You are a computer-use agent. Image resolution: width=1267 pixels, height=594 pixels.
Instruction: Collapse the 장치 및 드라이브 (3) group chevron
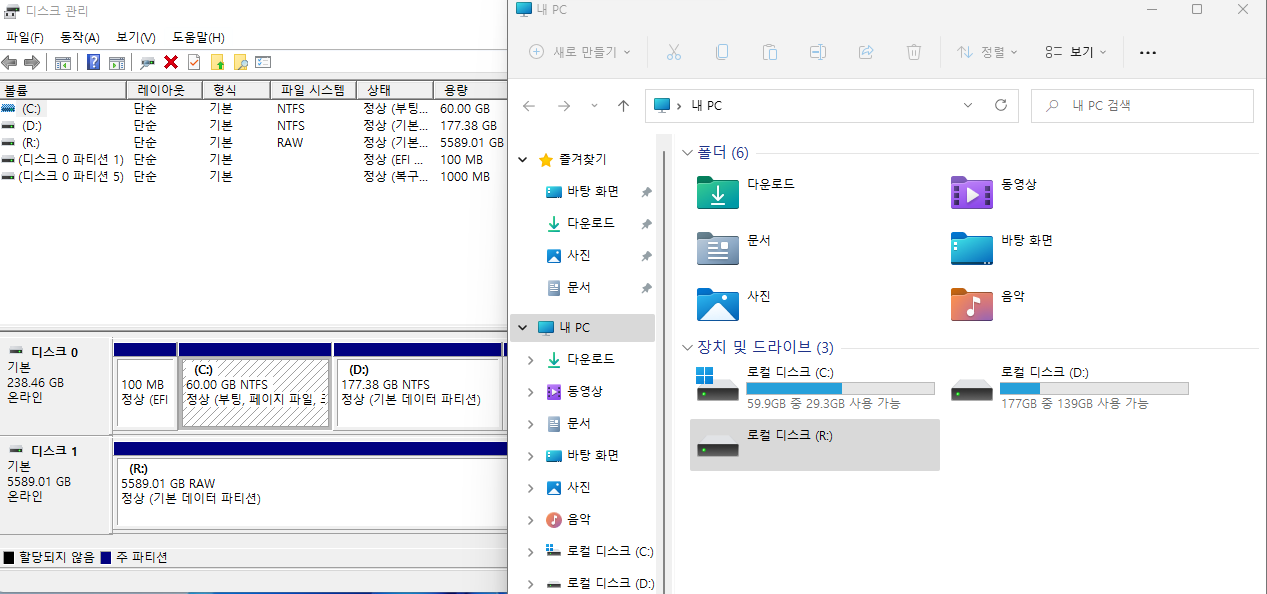(687, 348)
